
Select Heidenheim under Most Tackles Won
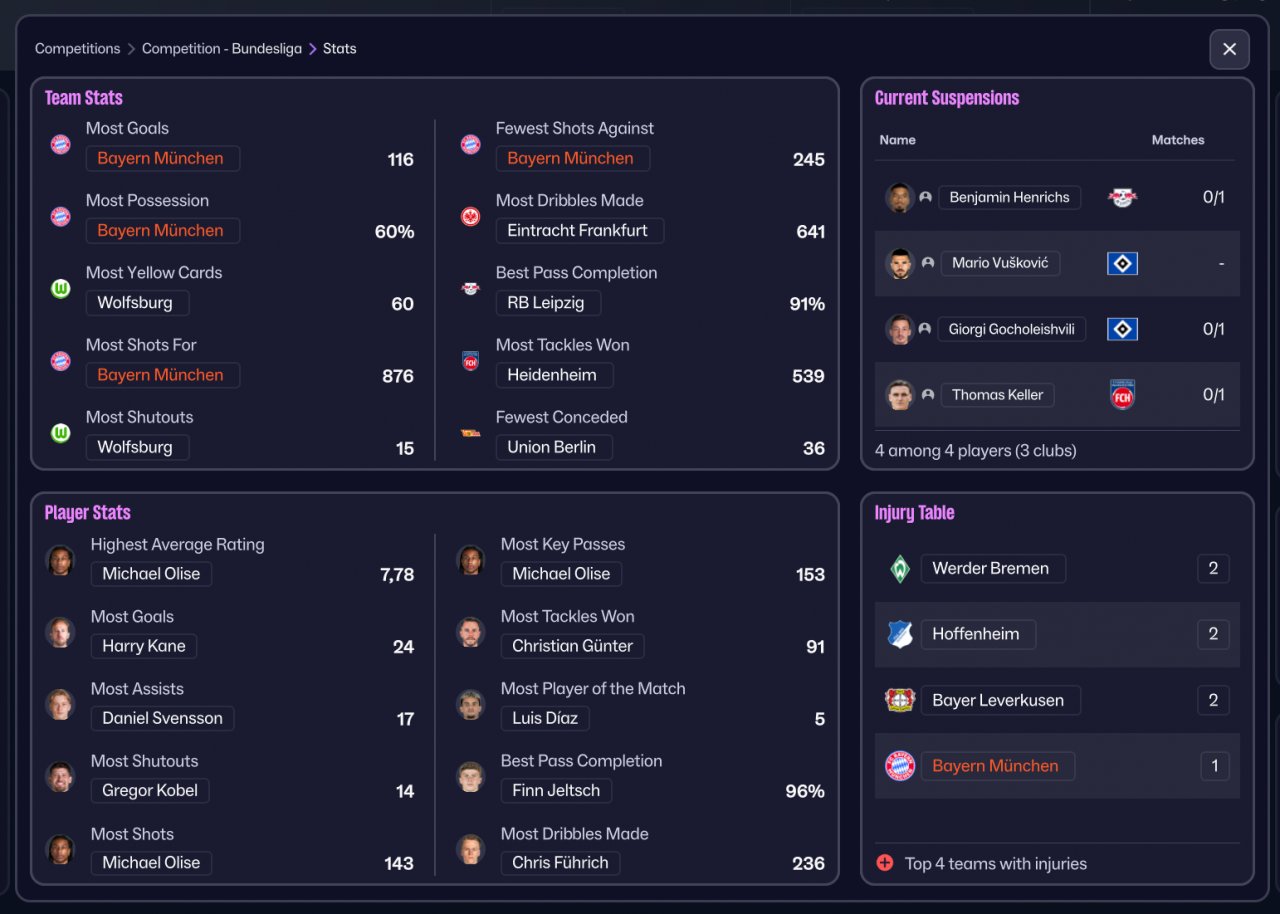pos(553,375)
